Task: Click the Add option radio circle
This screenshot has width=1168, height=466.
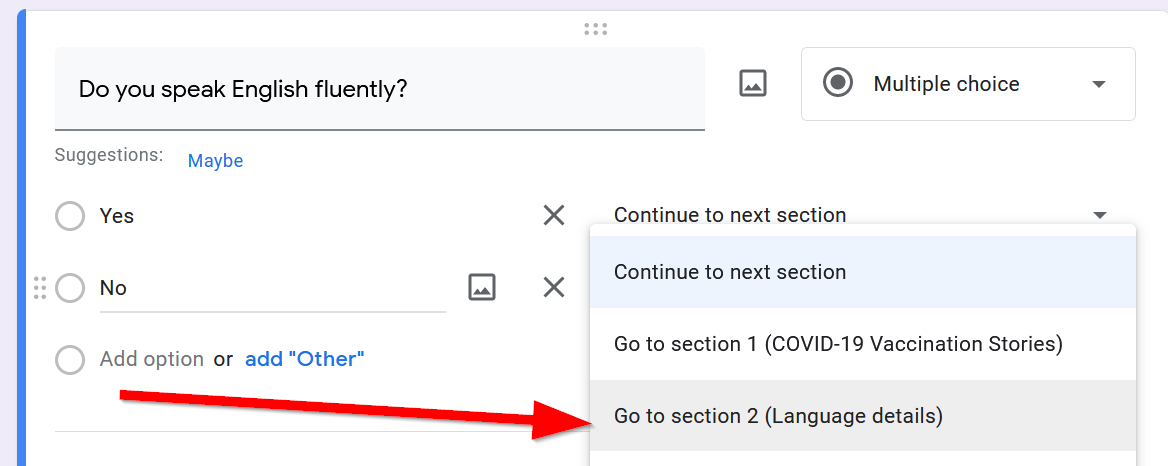Action: point(70,359)
